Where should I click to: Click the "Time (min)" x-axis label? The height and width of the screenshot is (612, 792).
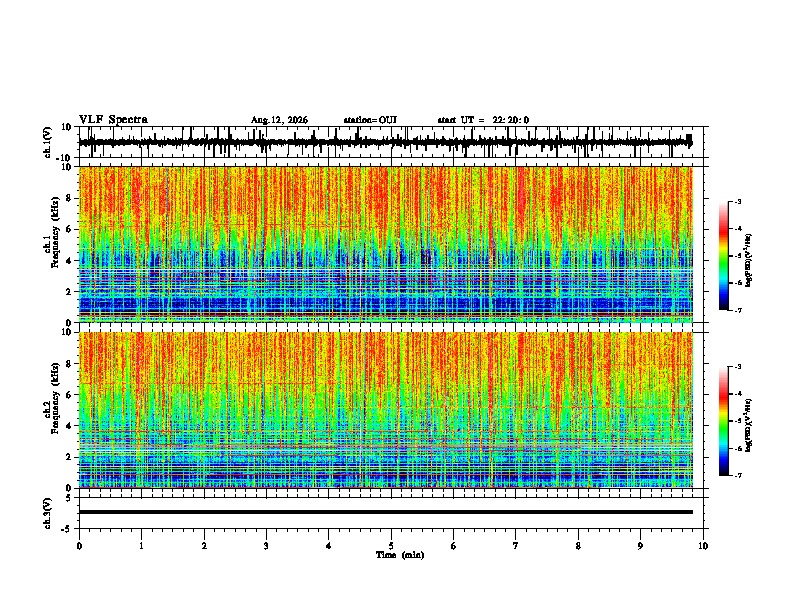pos(400,555)
